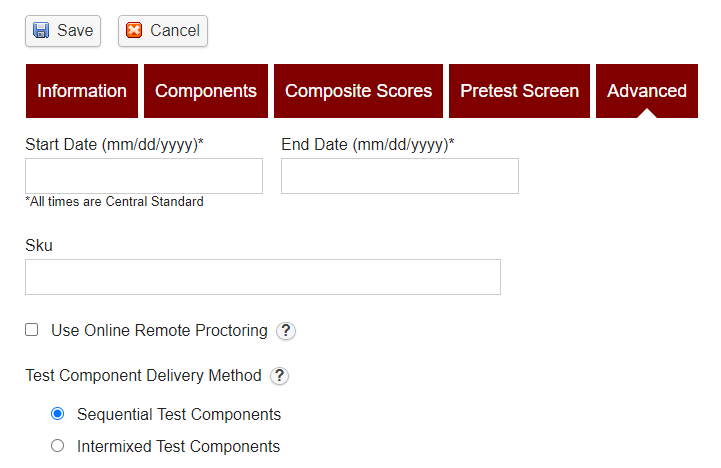Select the Intermixed Test Components radio button
Image resolution: width=721 pixels, height=468 pixels.
pyautogui.click(x=57, y=445)
